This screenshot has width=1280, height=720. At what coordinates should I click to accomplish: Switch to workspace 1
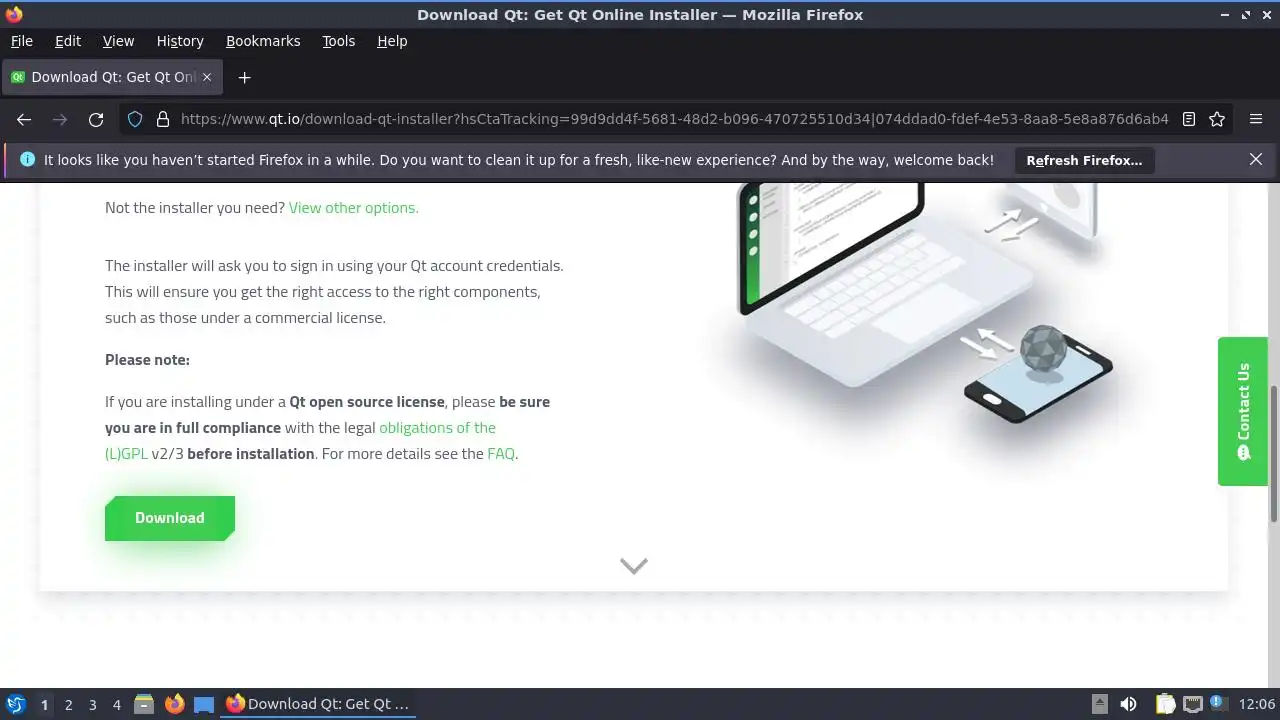pos(44,704)
